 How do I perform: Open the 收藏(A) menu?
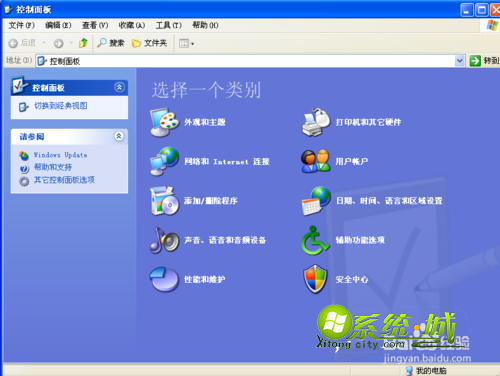[x=132, y=25]
